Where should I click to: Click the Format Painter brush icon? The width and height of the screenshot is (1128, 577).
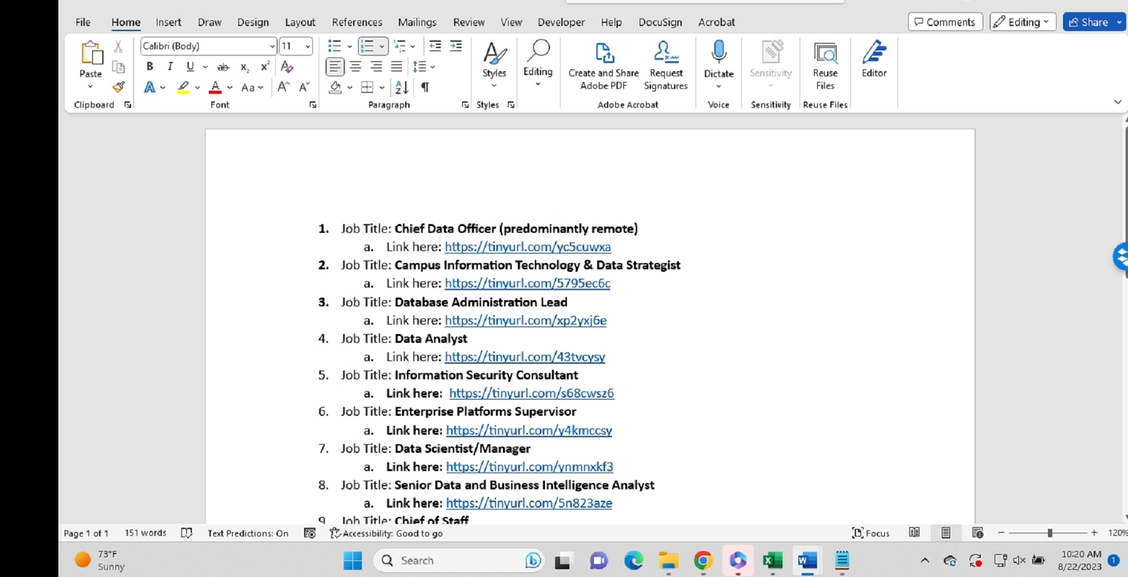click(x=118, y=87)
